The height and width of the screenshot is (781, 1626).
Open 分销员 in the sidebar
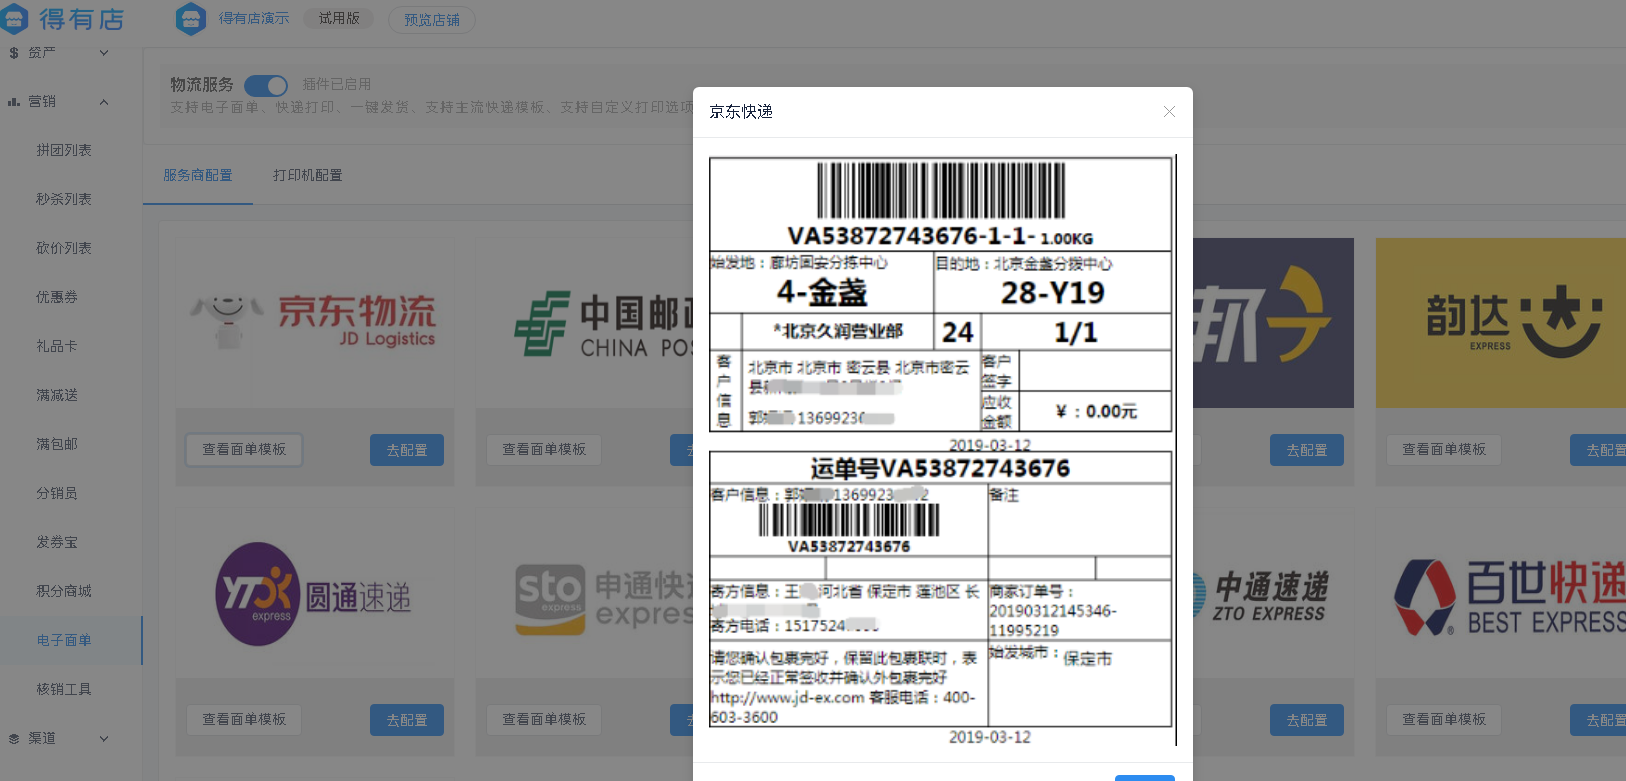pos(57,493)
